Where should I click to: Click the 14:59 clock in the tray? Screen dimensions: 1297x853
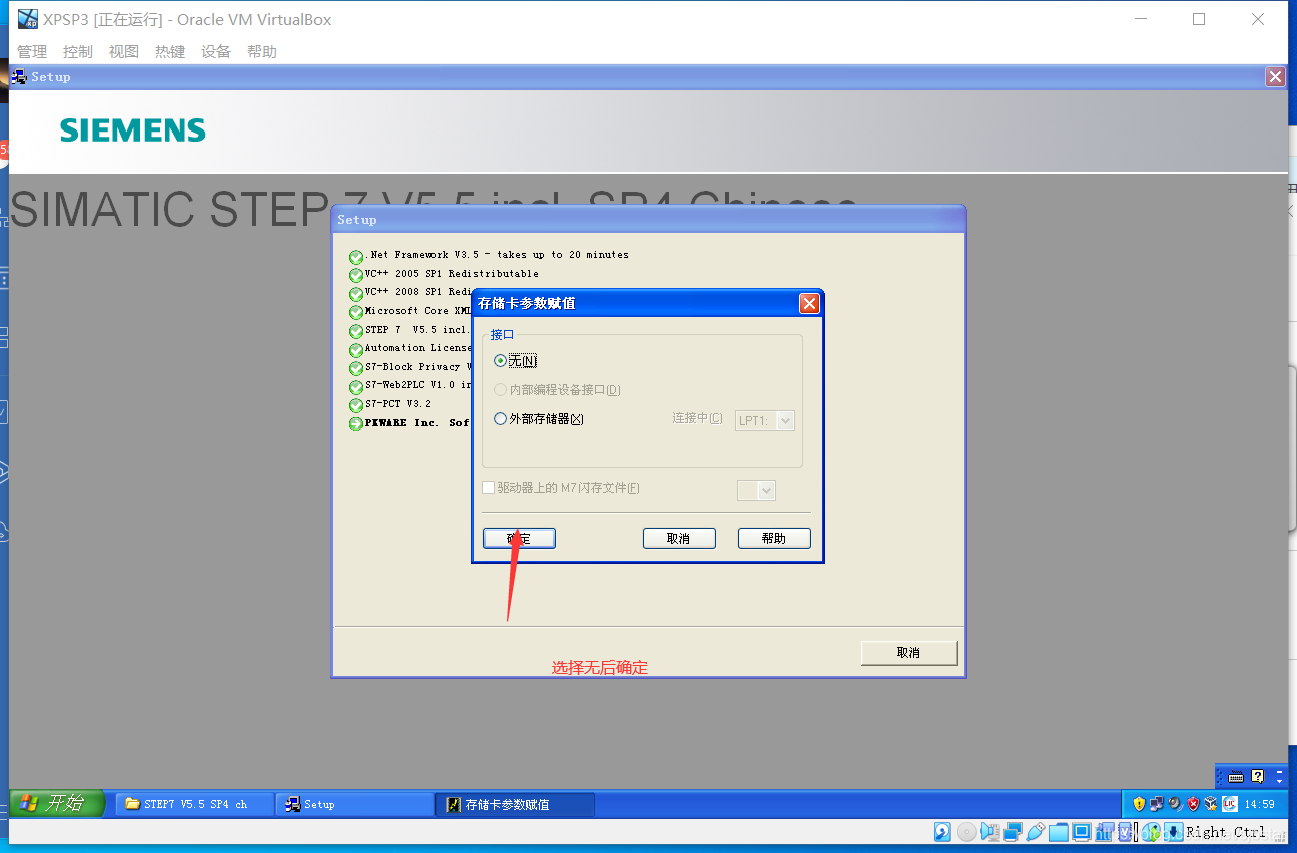(x=1259, y=804)
